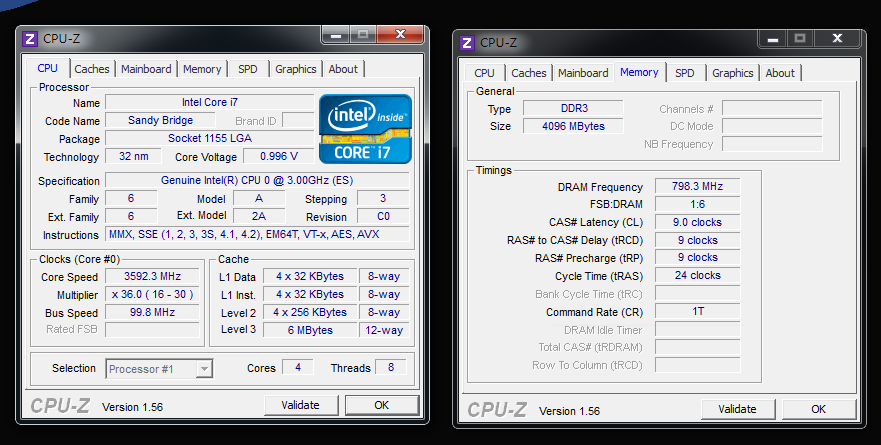This screenshot has width=881, height=445.
Task: Click the DRAM Frequency value '798.3 MHz'
Action: tap(697, 186)
